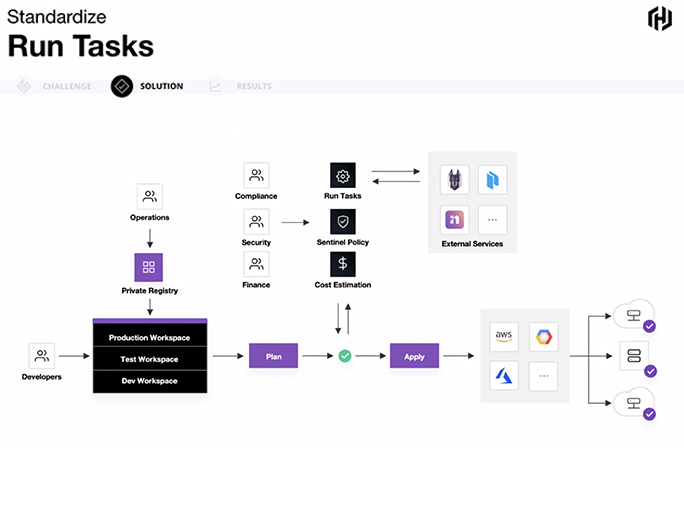Click the Sentinel Policy shield icon
Image resolution: width=684 pixels, height=513 pixels.
343,222
